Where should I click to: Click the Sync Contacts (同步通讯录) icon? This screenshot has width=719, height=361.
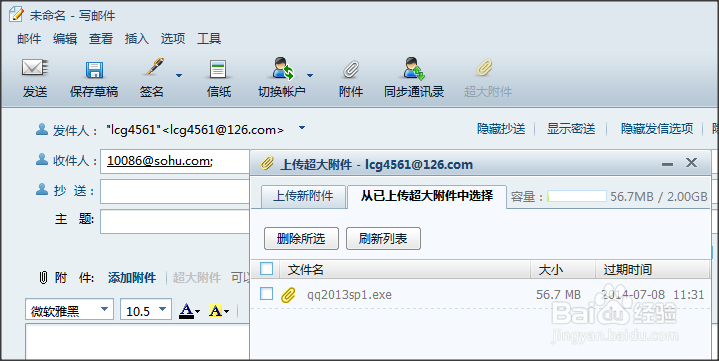(x=414, y=69)
